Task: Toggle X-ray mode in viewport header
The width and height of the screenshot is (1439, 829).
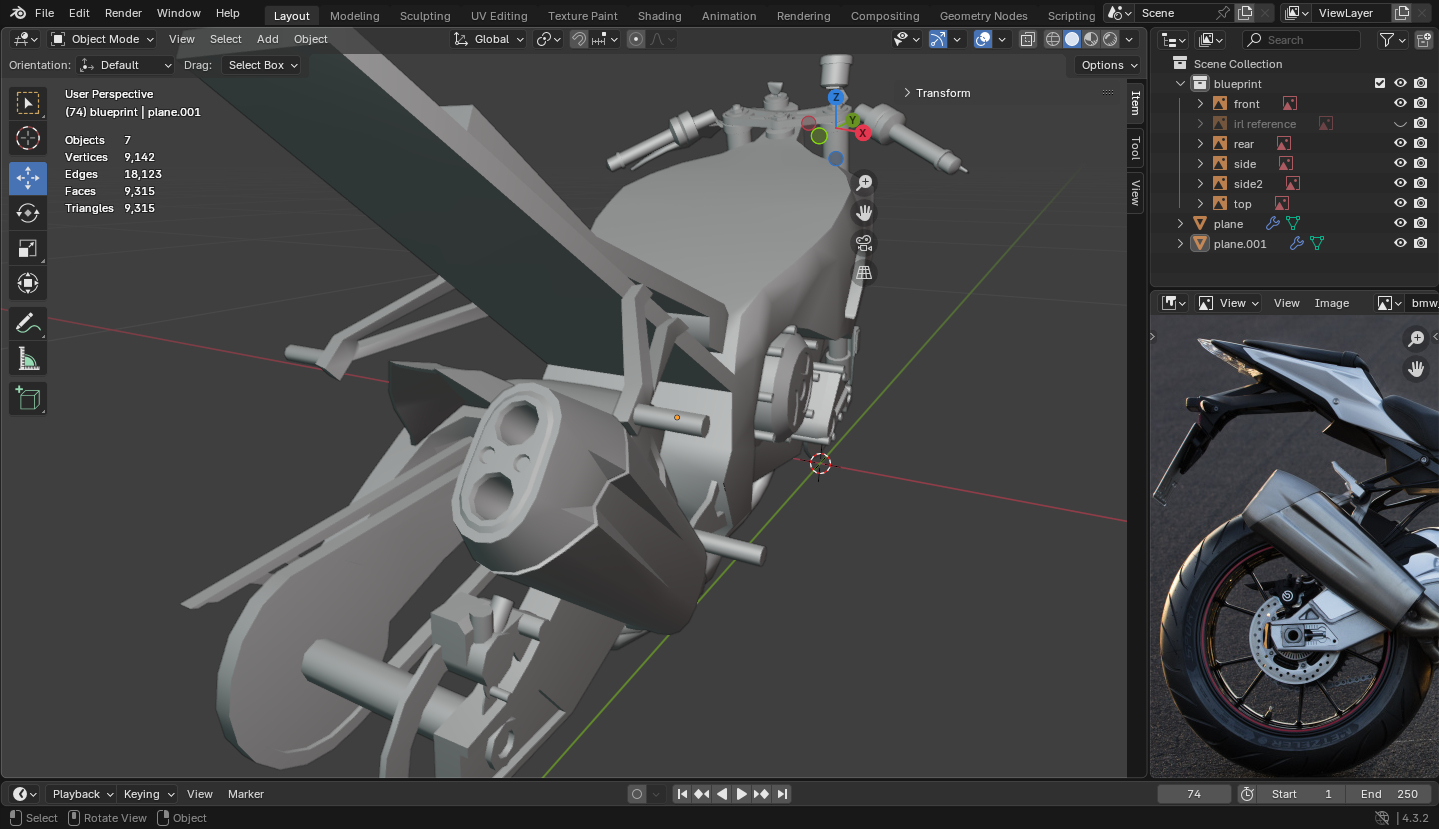Action: (1028, 39)
